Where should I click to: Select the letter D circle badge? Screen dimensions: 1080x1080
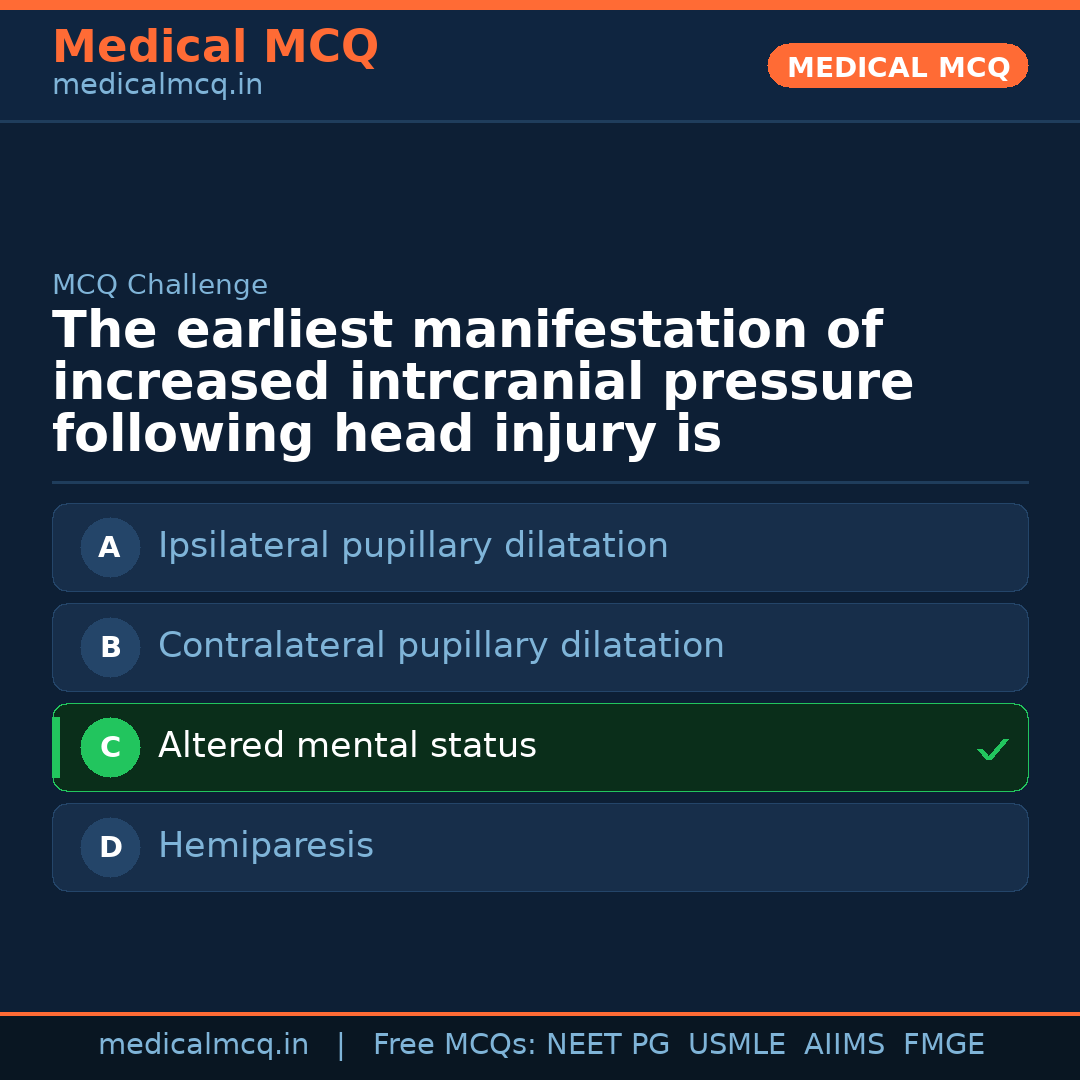point(110,847)
